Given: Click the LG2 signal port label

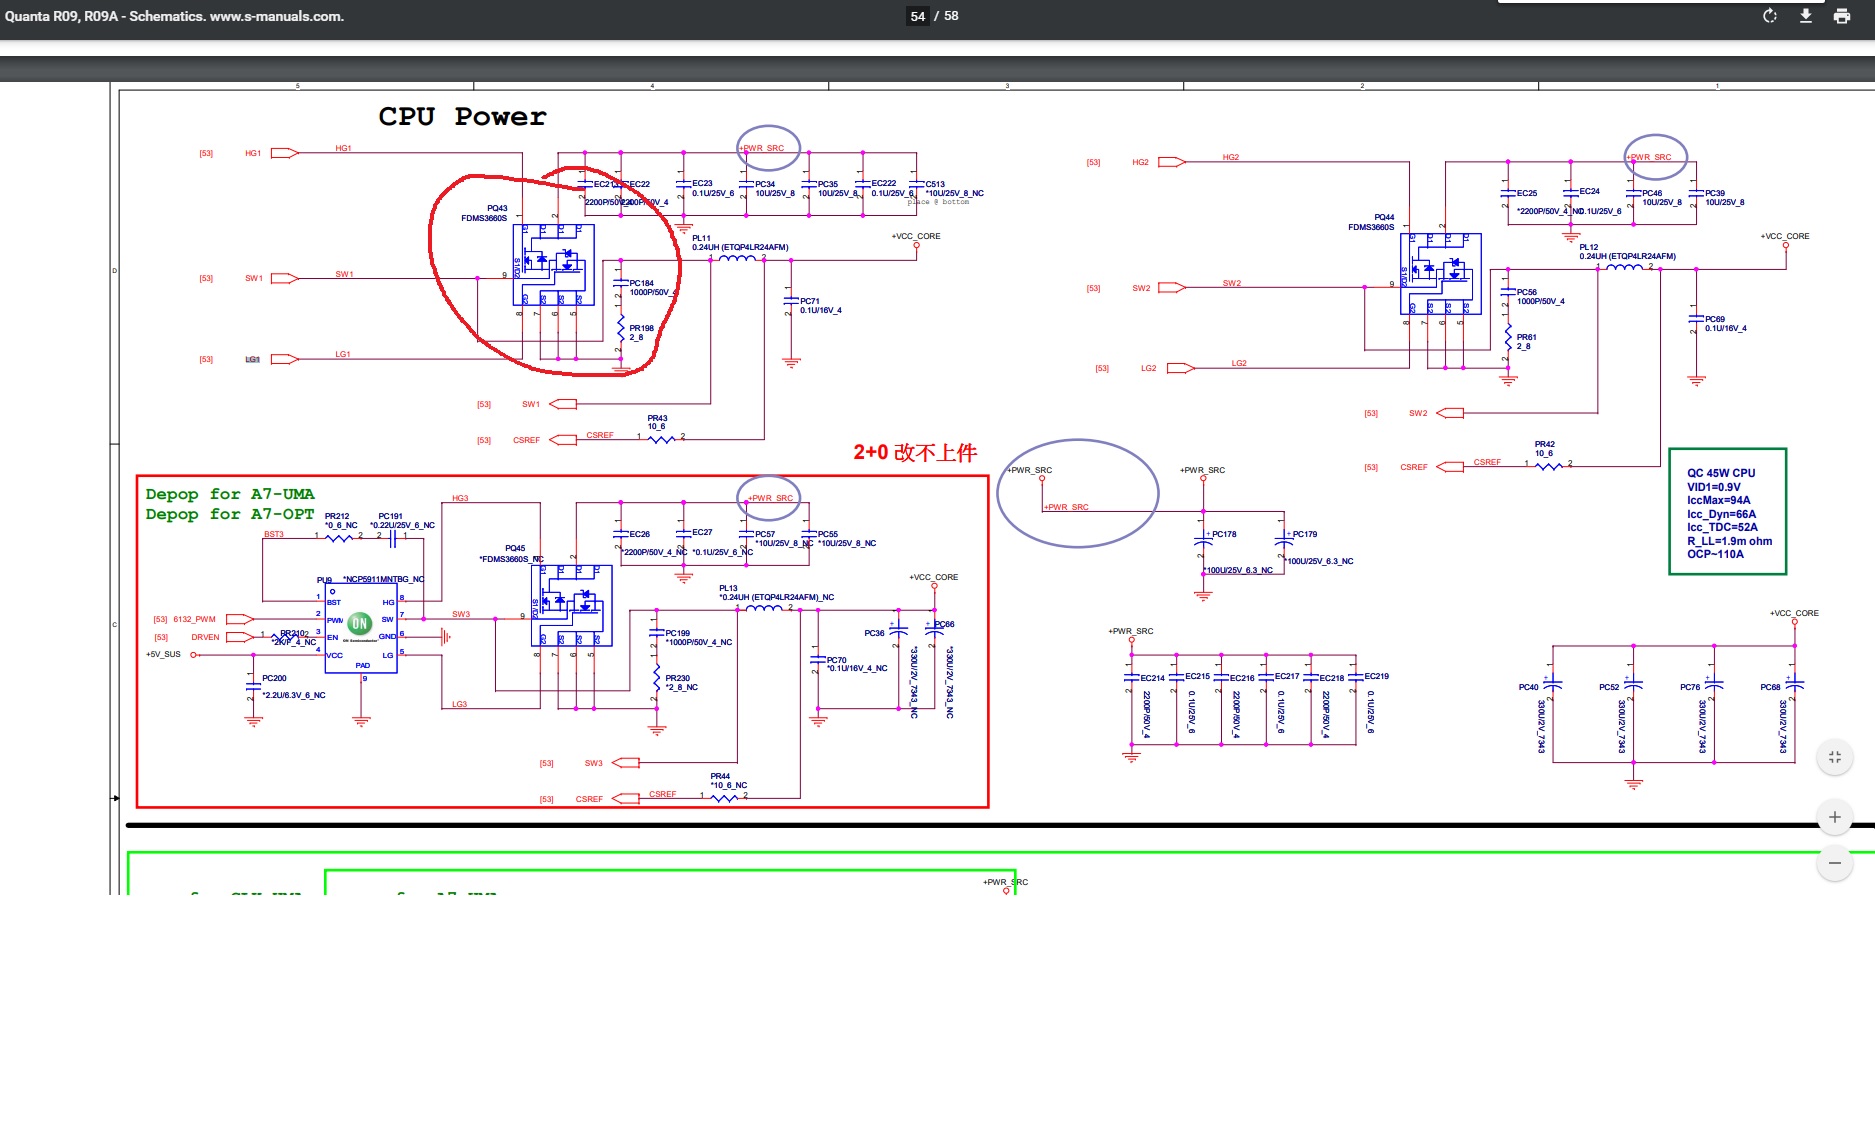Looking at the screenshot, I should 1148,368.
